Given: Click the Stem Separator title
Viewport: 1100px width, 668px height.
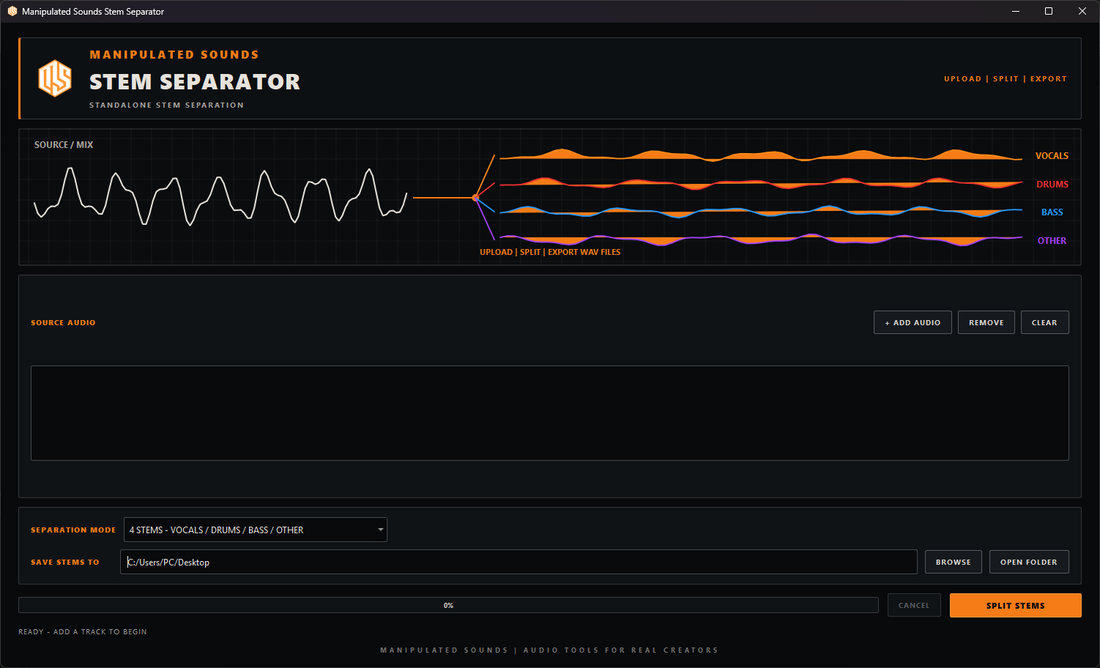Looking at the screenshot, I should [x=195, y=81].
